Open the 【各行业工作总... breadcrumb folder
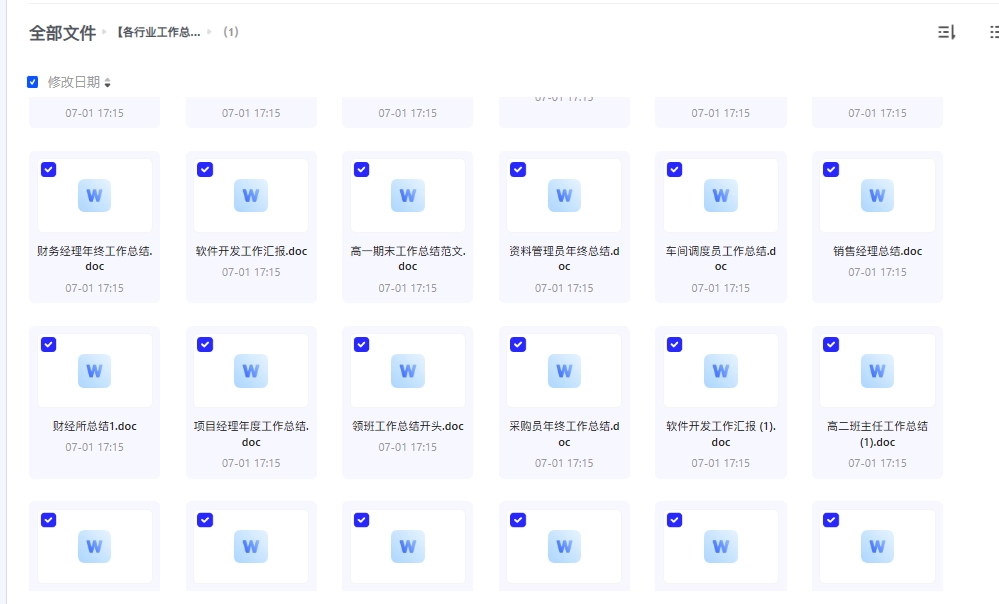The width and height of the screenshot is (999, 604). (159, 32)
